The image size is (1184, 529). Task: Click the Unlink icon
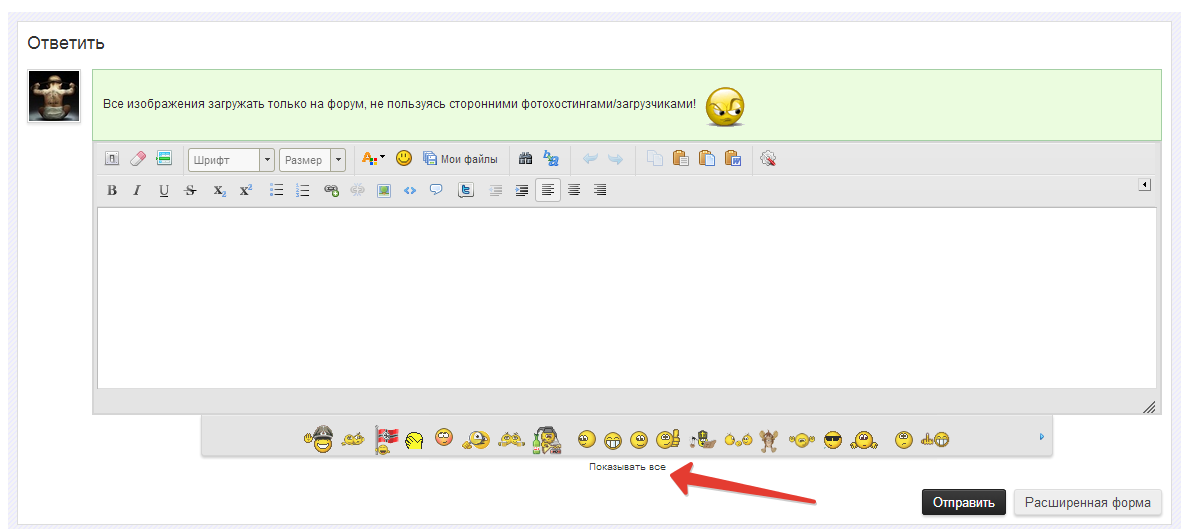tap(357, 190)
